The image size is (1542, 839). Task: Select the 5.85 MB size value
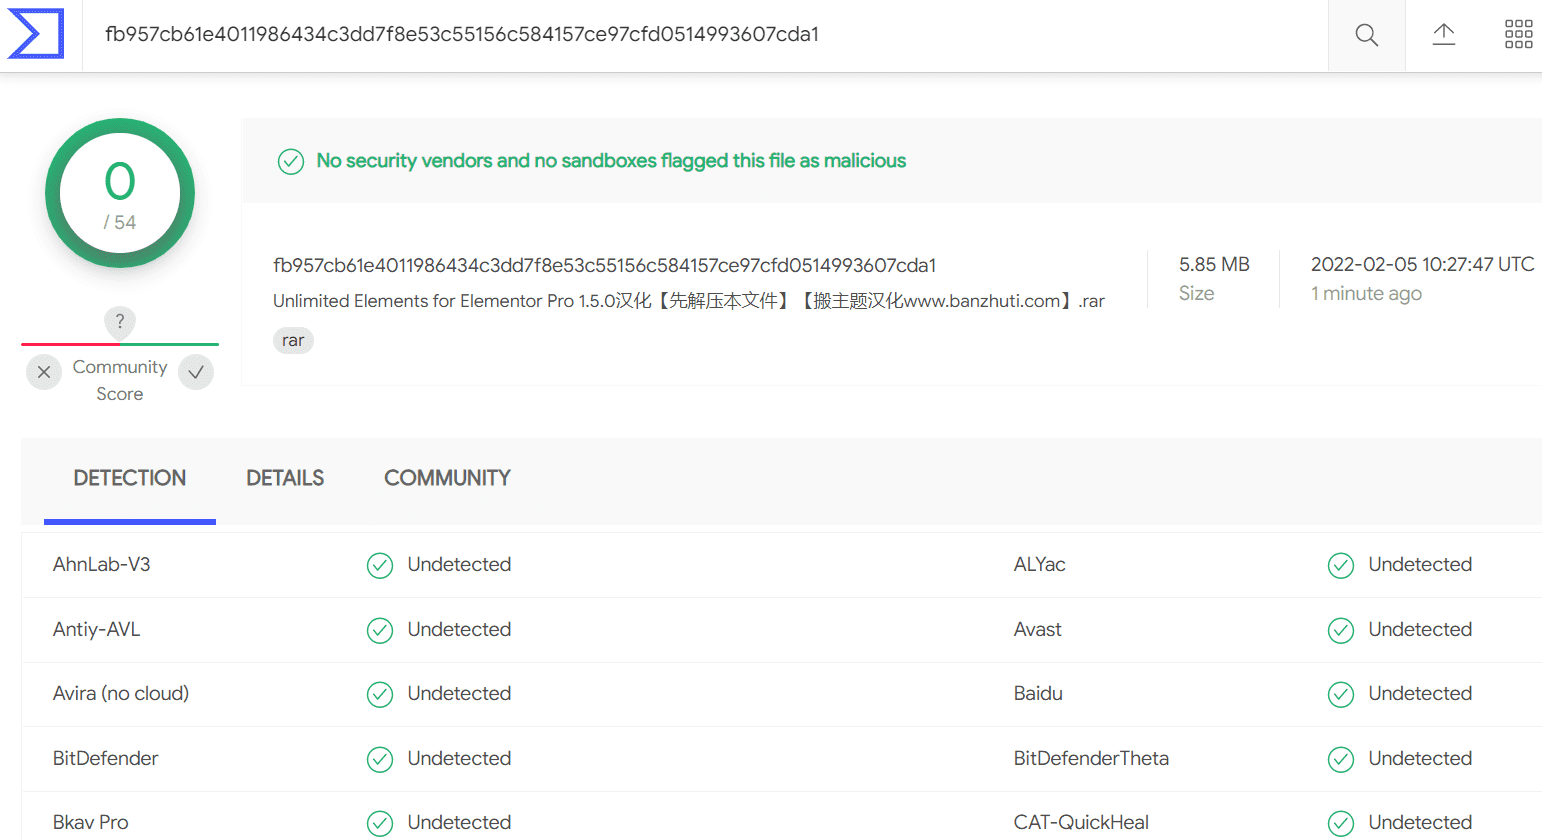pyautogui.click(x=1214, y=265)
